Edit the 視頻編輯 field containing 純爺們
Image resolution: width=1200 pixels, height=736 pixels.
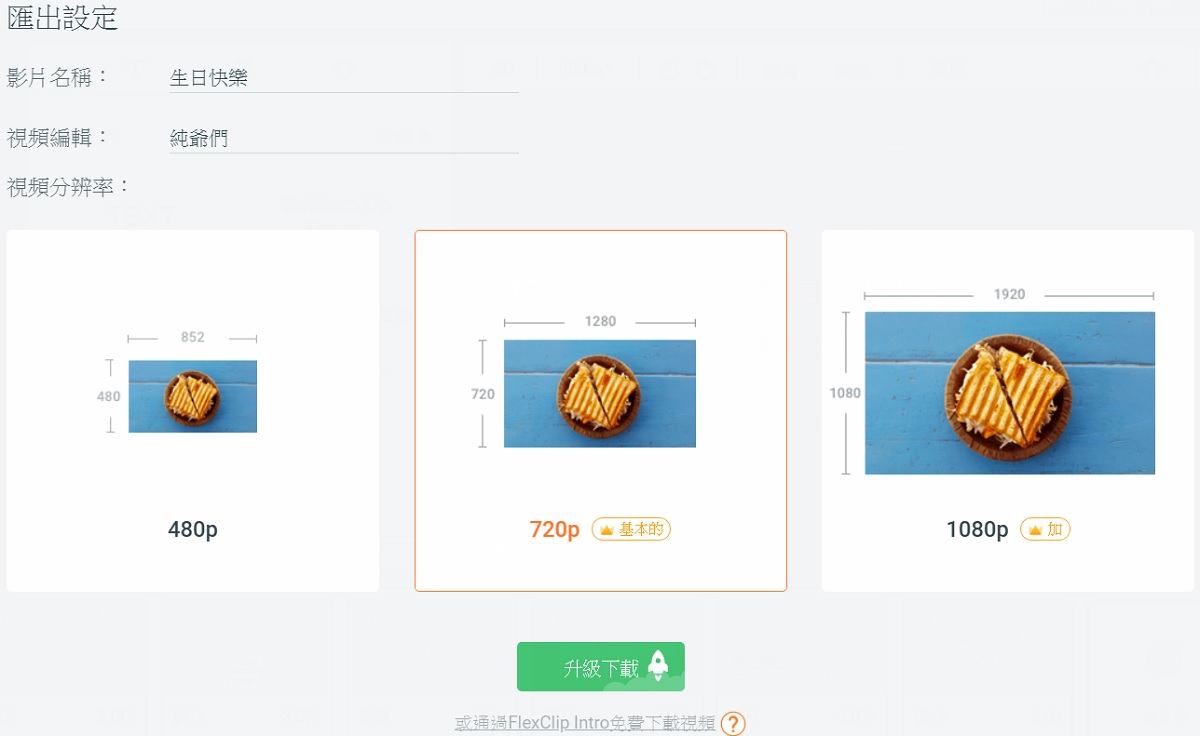344,139
